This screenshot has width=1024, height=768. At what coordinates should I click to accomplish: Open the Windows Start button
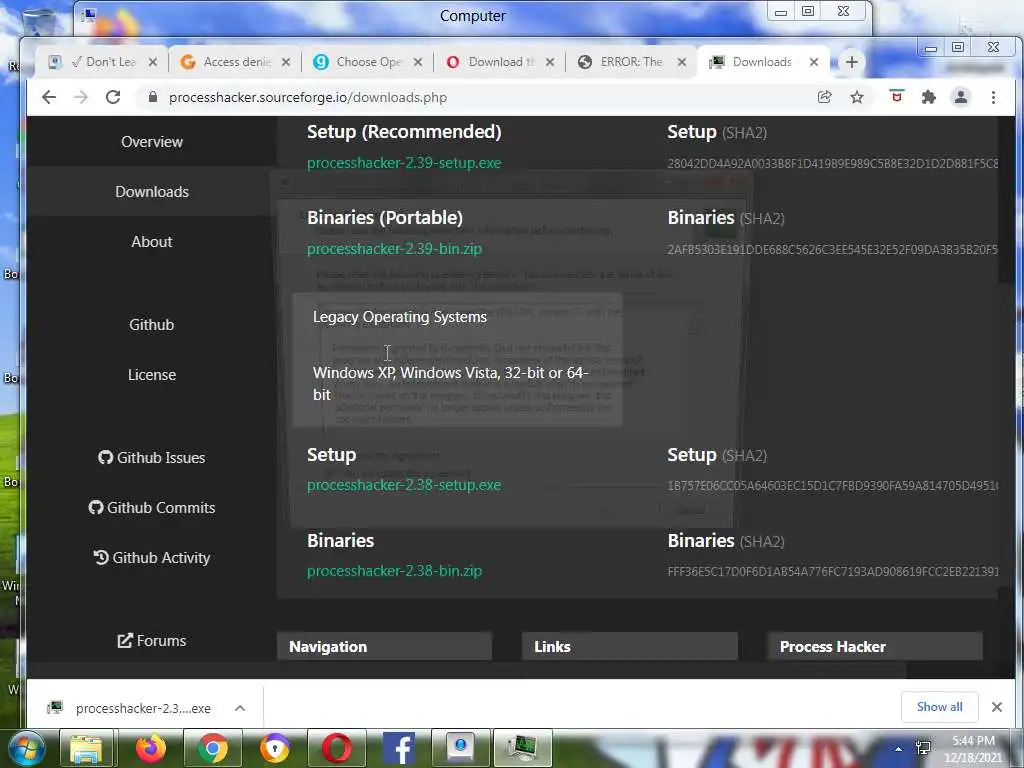(x=26, y=748)
